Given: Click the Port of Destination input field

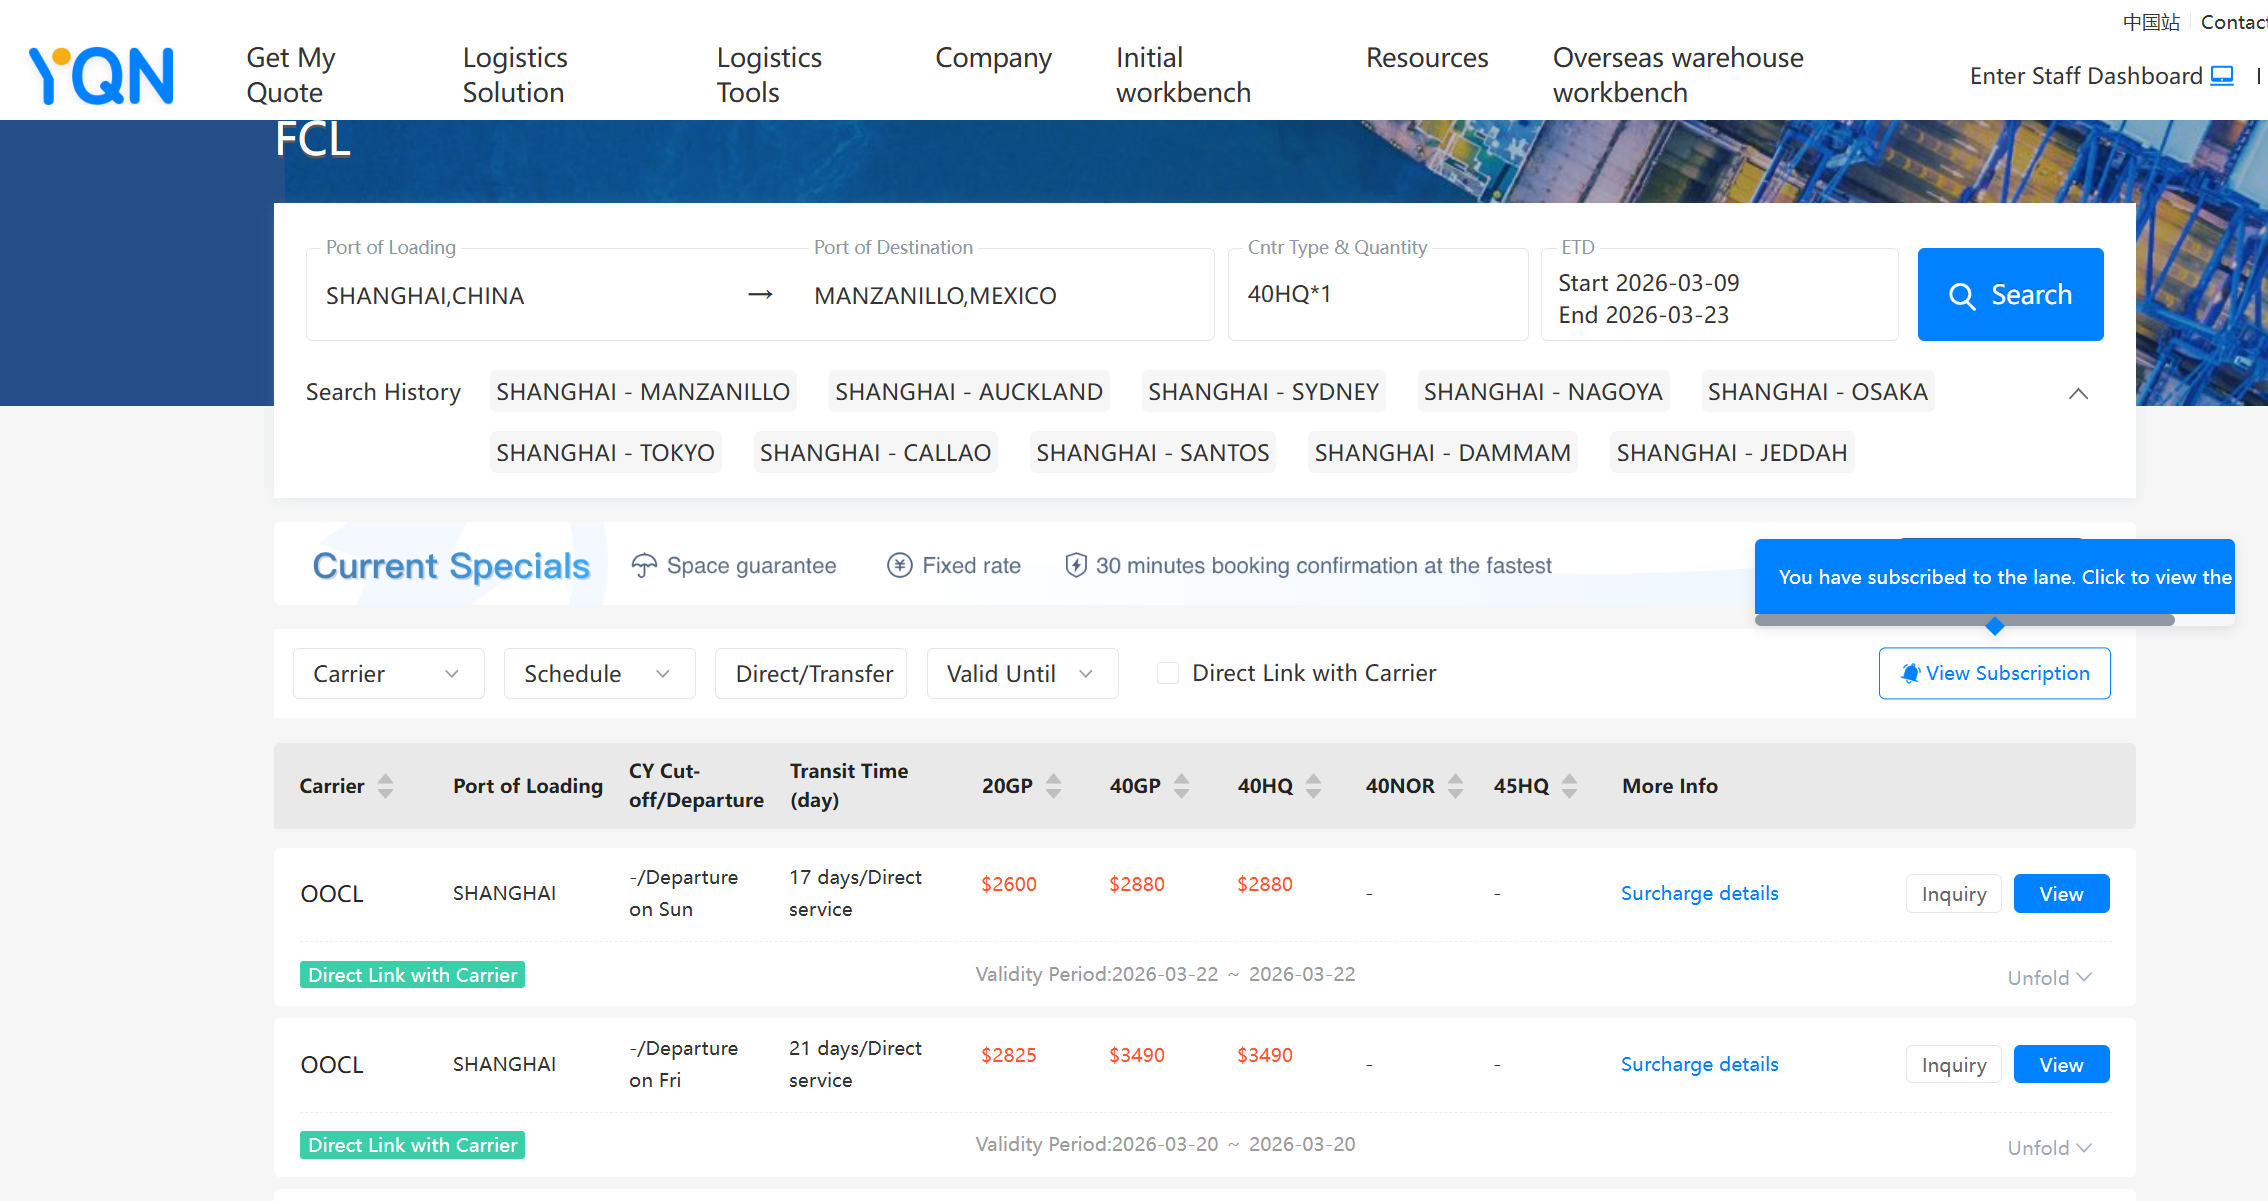Looking at the screenshot, I should 1010,295.
